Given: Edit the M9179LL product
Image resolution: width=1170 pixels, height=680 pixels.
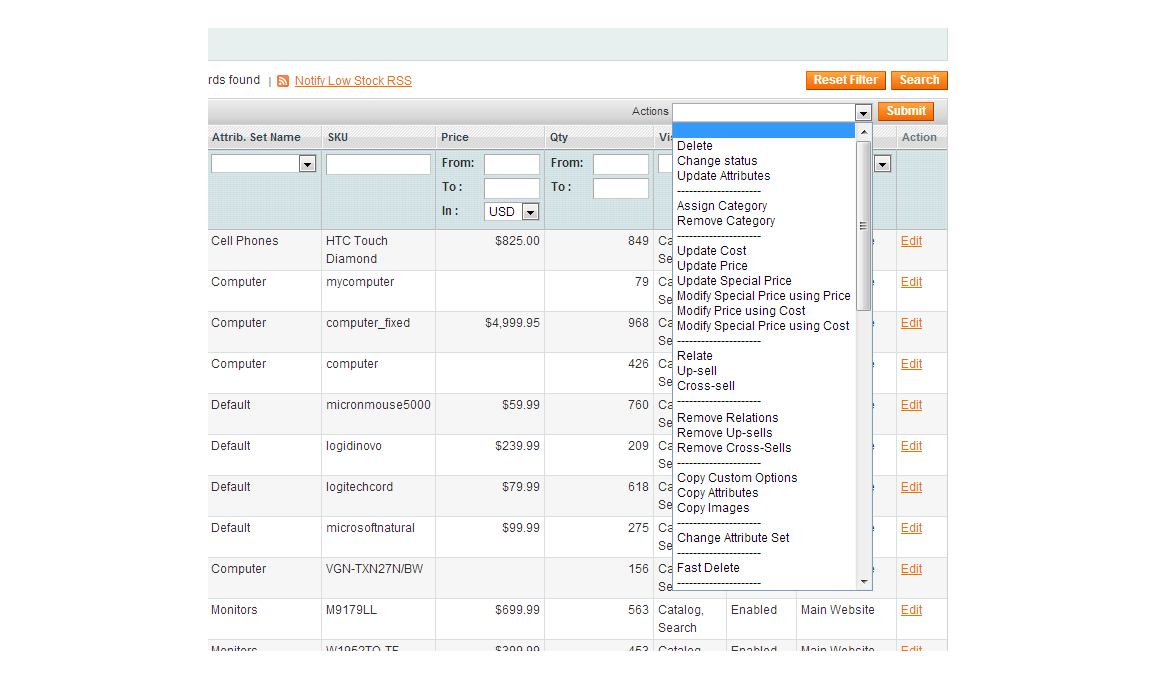Looking at the screenshot, I should click(x=911, y=611).
